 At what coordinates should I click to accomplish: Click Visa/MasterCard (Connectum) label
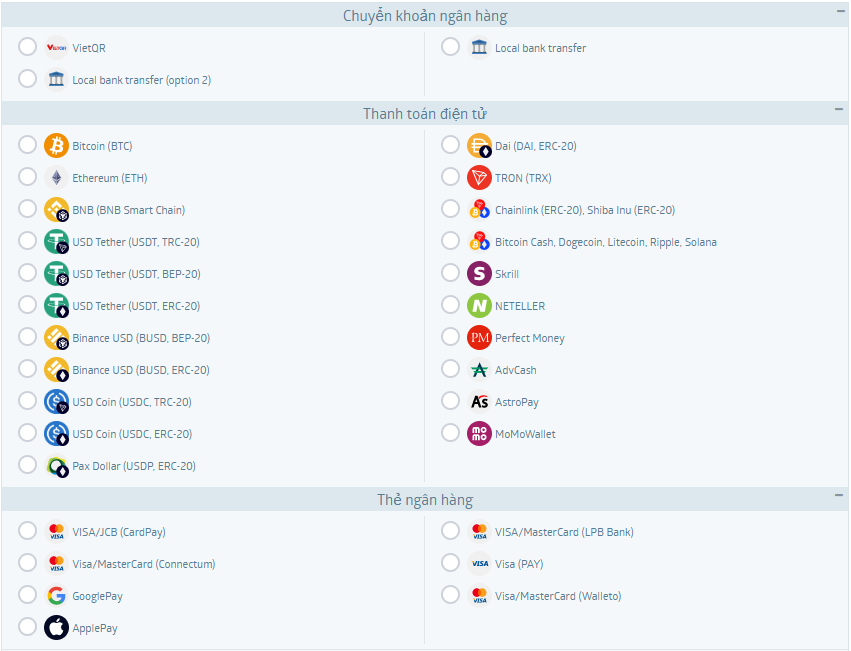click(x=144, y=564)
